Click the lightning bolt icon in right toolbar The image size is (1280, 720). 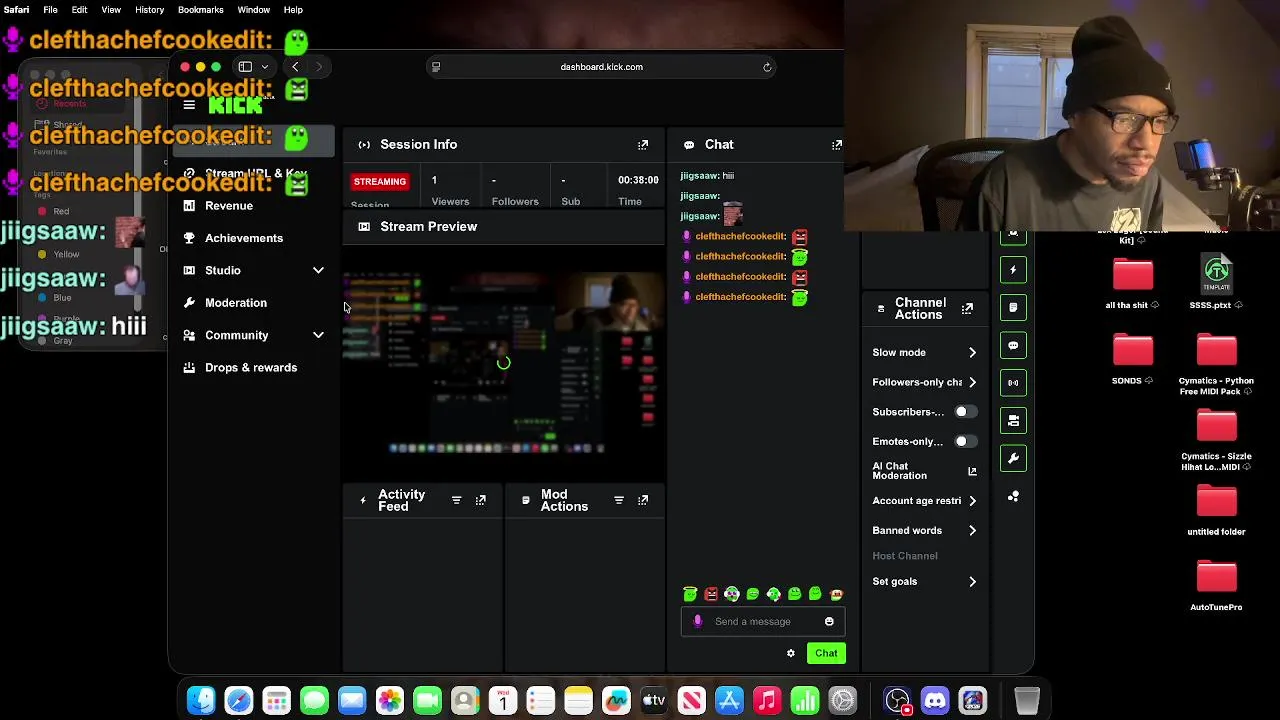1013,270
